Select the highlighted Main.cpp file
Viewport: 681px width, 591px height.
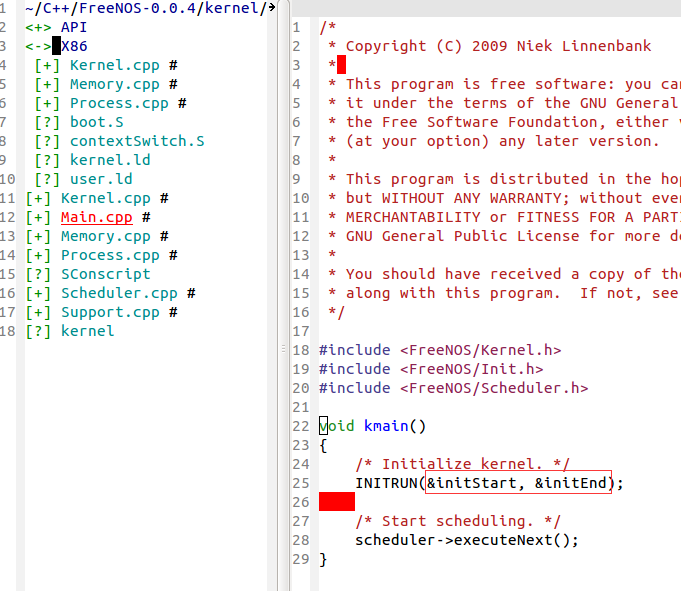96,218
